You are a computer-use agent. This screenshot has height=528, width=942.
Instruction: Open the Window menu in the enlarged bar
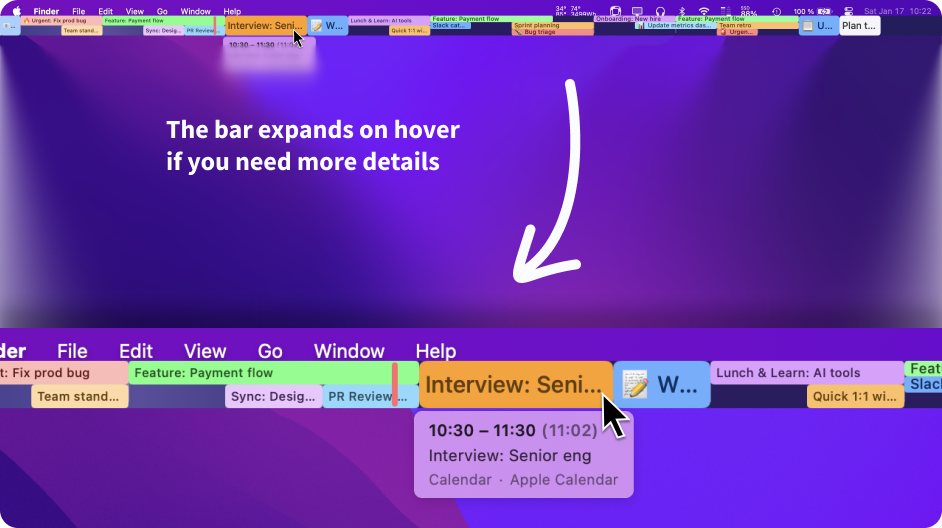point(349,351)
